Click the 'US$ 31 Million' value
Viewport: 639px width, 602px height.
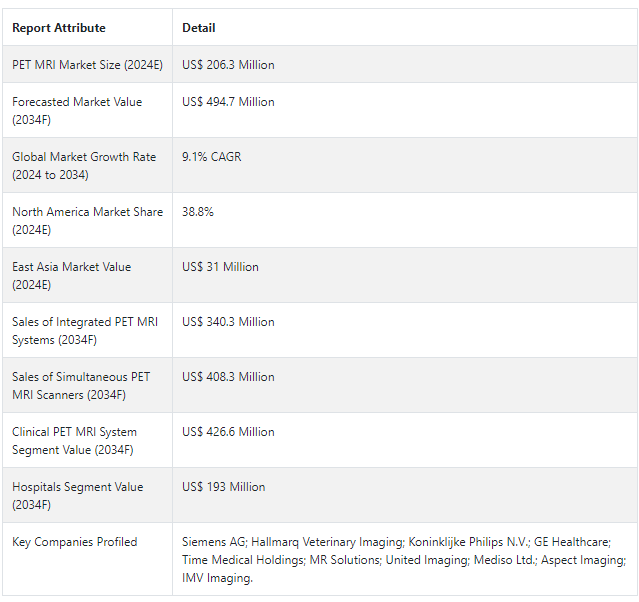tap(220, 267)
